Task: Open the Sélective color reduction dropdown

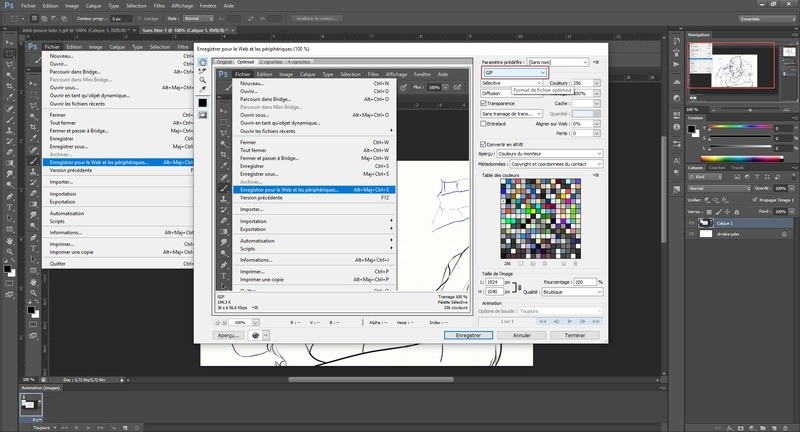Action: tap(512, 83)
